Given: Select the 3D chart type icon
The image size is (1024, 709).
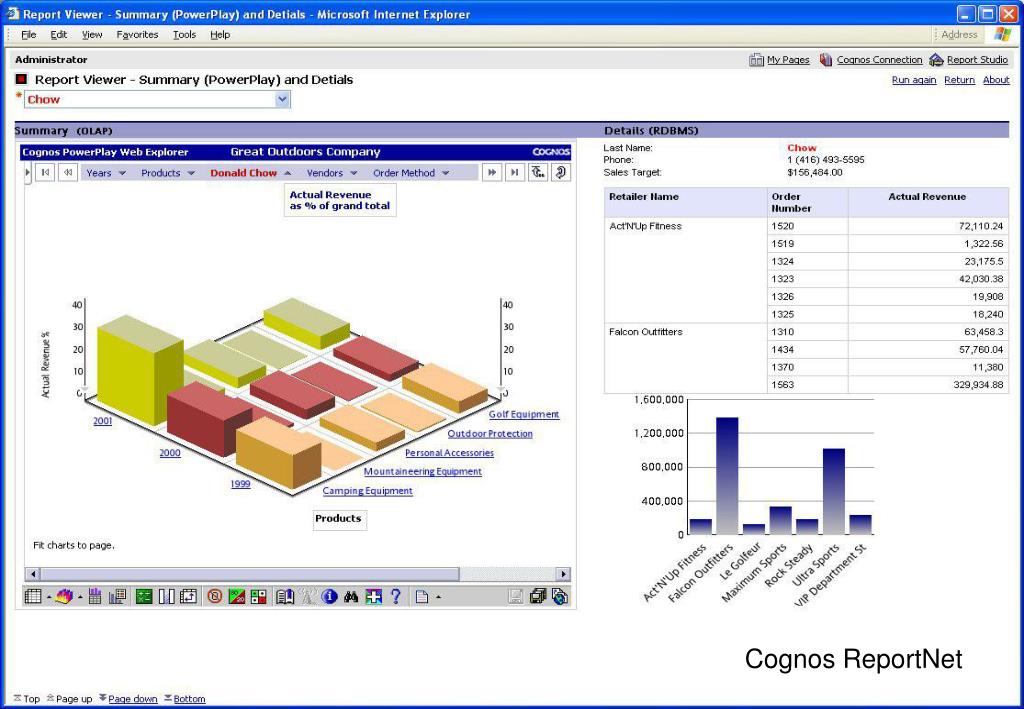Looking at the screenshot, I should coord(64,596).
